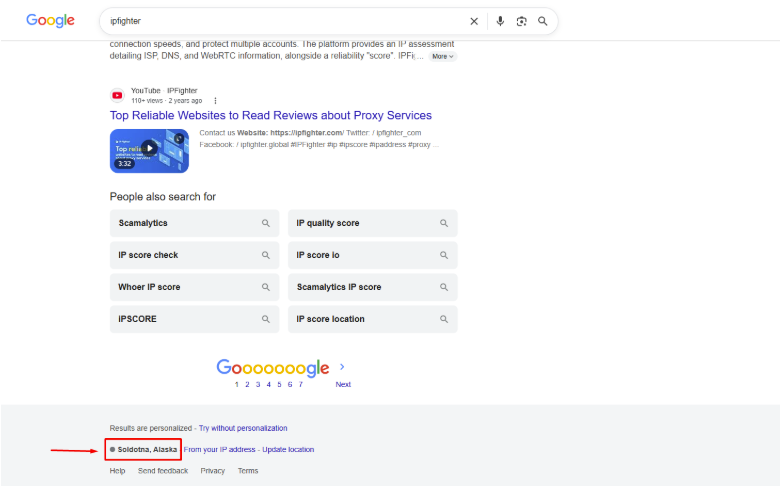Expand the More dropdown in the snippet
The height and width of the screenshot is (486, 780).
point(442,56)
